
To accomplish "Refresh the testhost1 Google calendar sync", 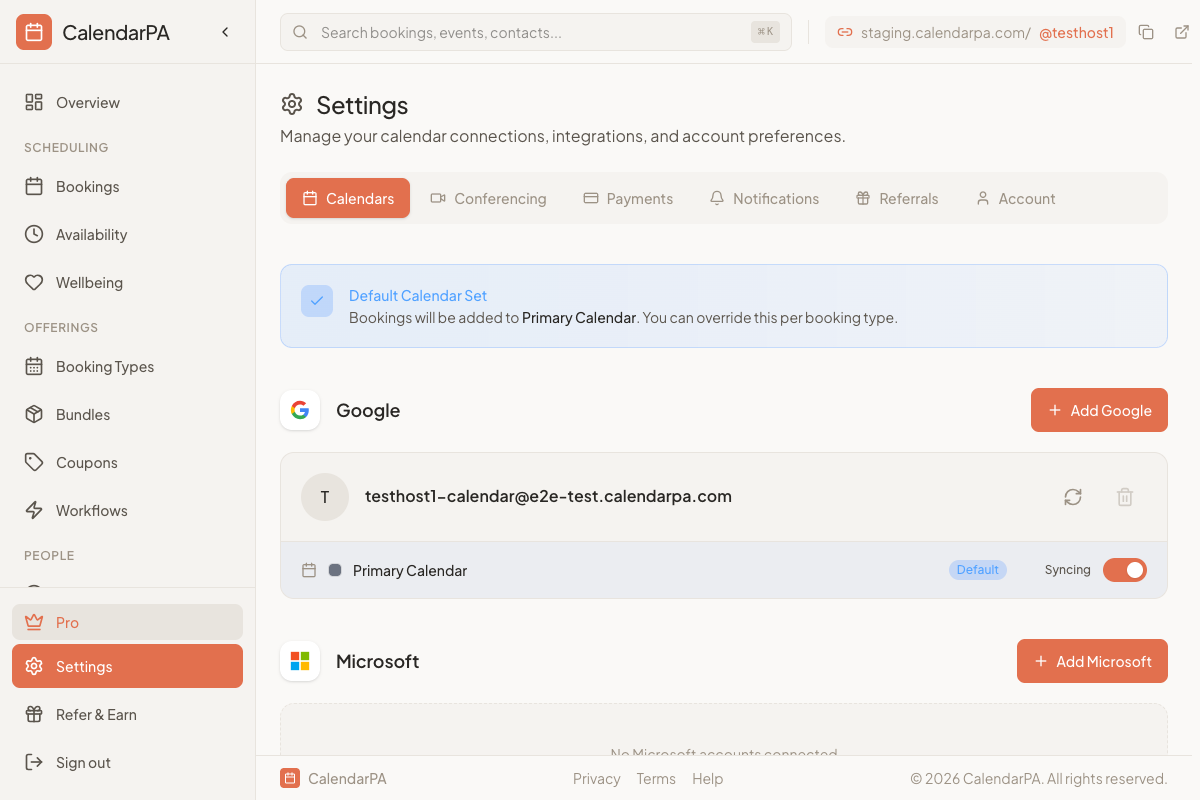I will coord(1073,497).
